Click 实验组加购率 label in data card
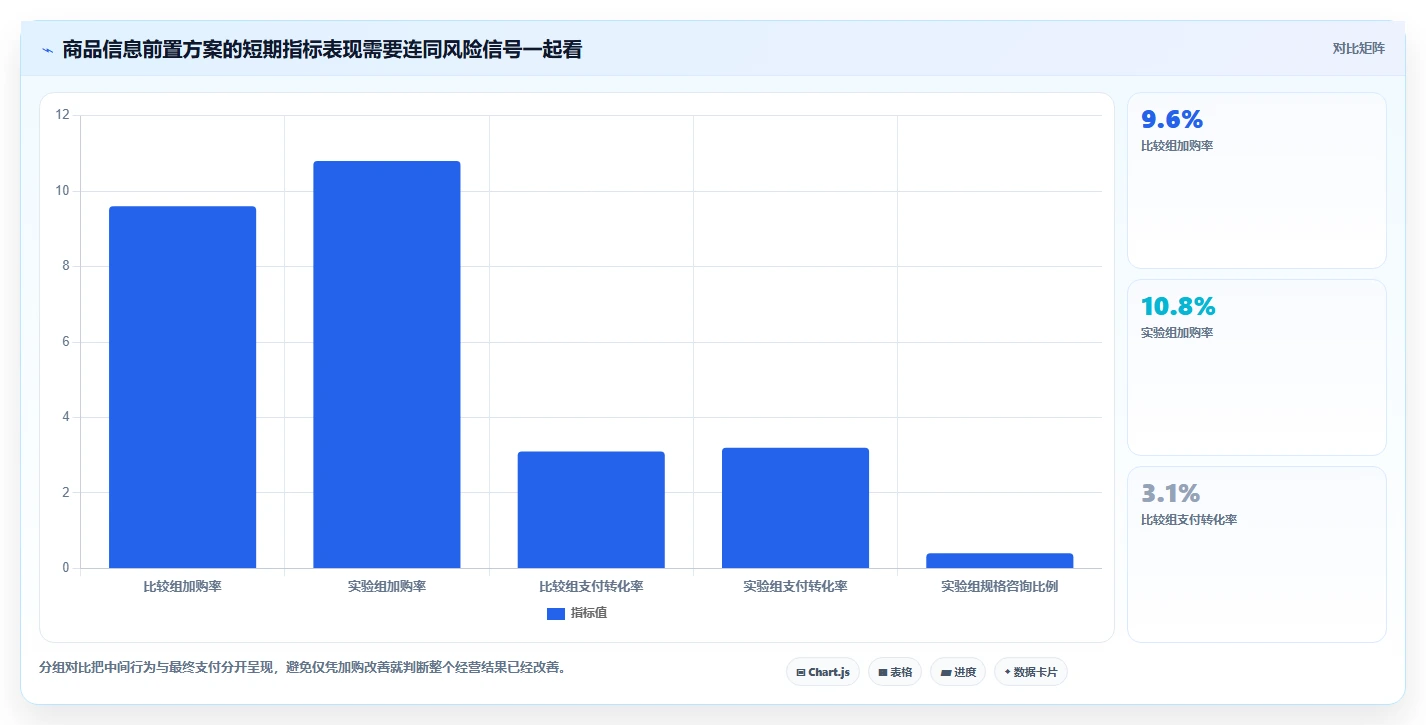 click(1177, 333)
